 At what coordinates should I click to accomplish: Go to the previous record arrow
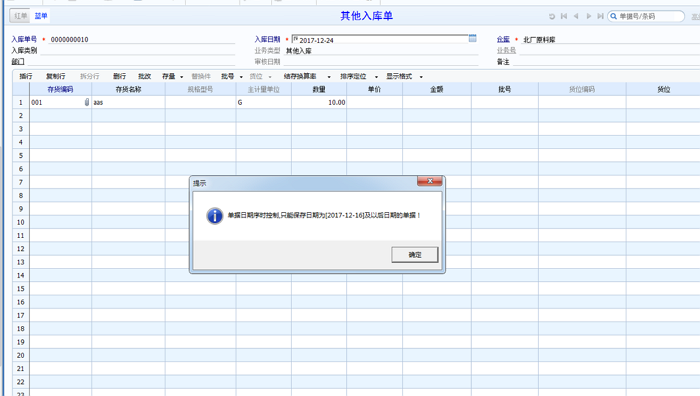(x=576, y=16)
